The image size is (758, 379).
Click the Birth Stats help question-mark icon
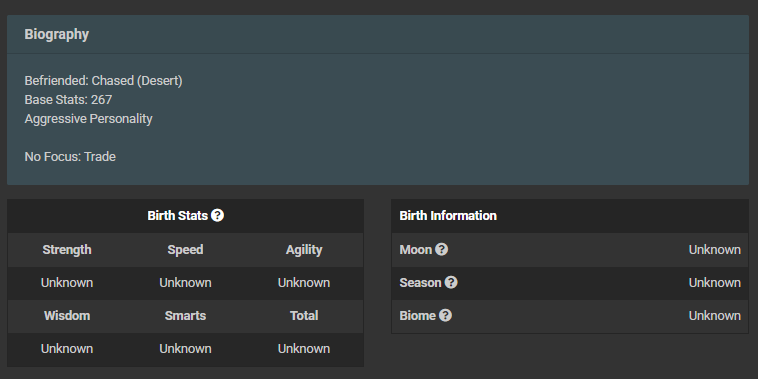tap(218, 215)
